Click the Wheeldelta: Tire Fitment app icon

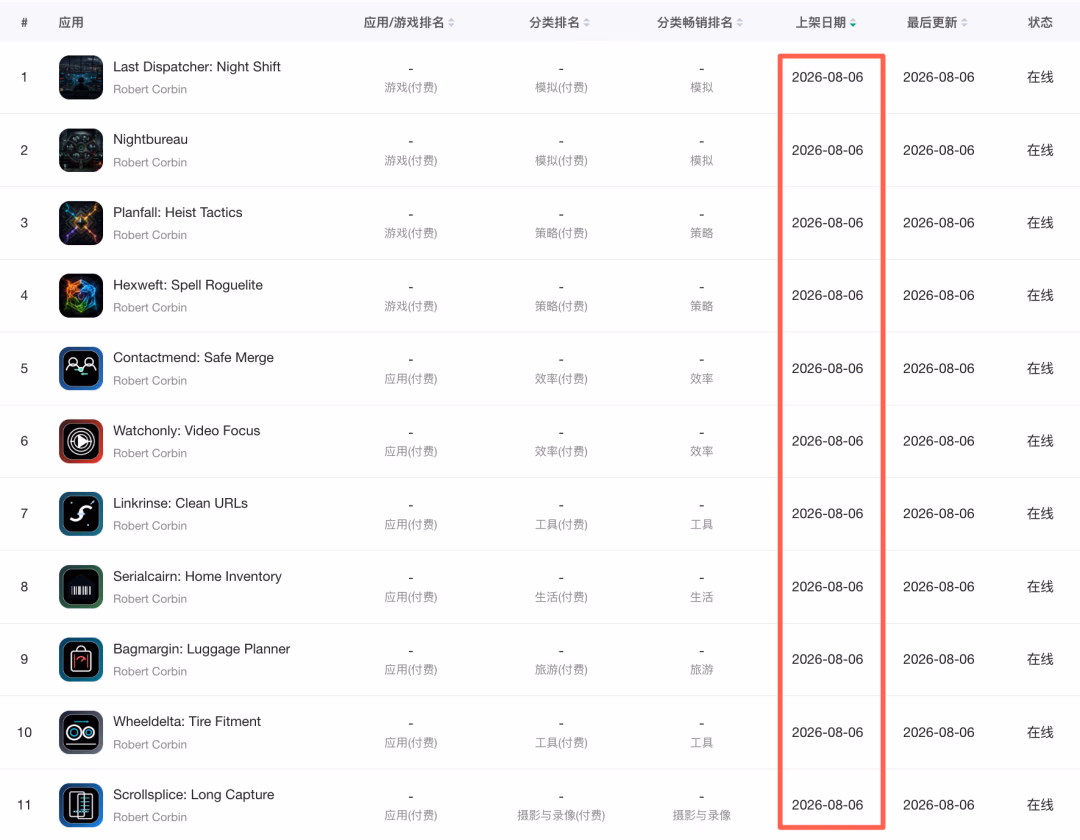point(81,732)
